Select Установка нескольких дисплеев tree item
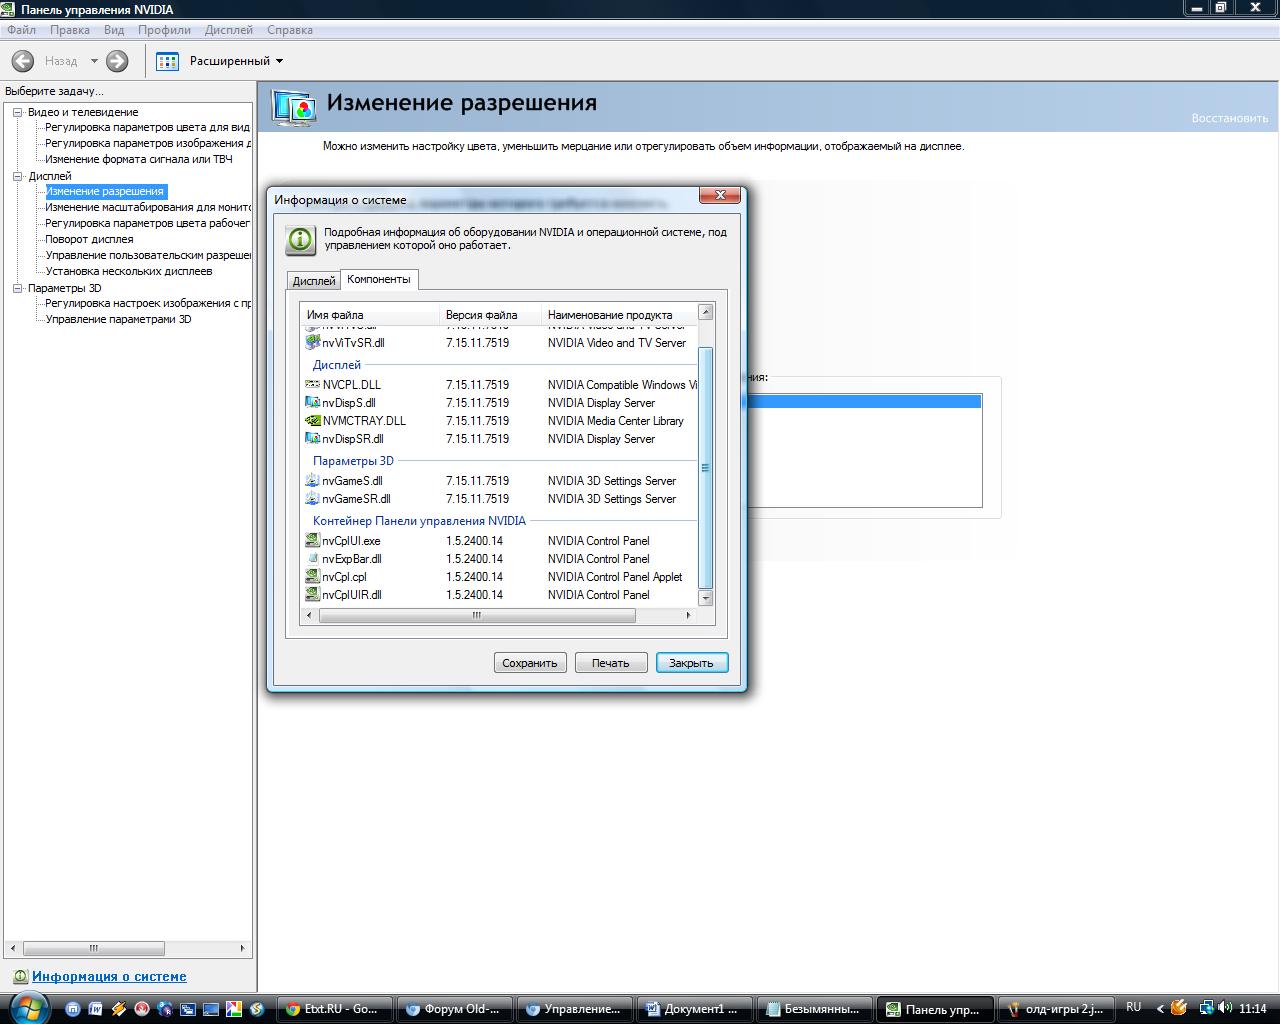 click(x=129, y=271)
